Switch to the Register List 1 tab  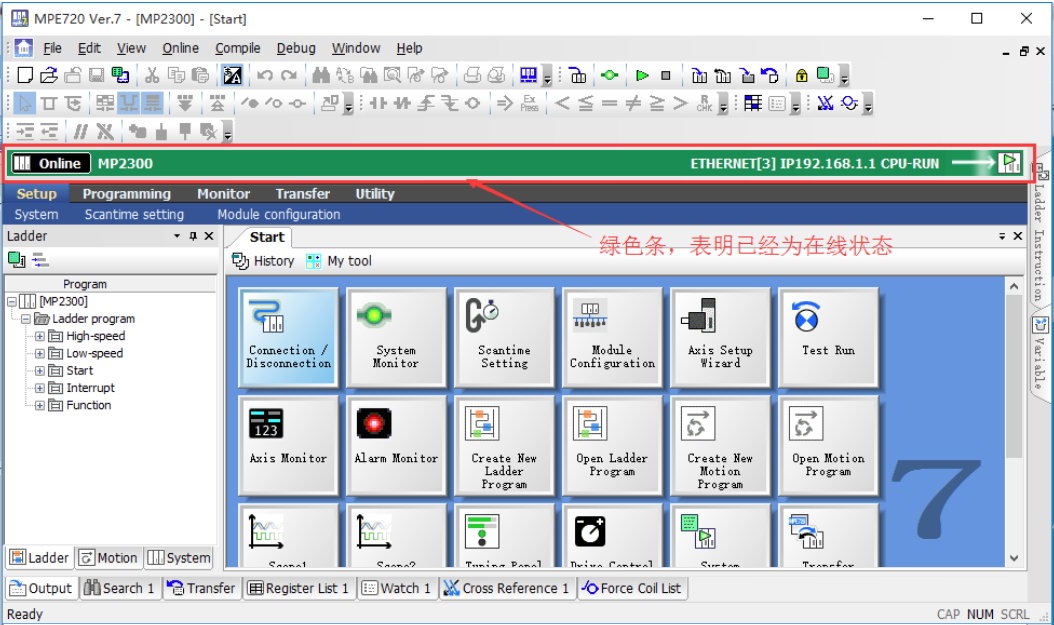coord(298,588)
